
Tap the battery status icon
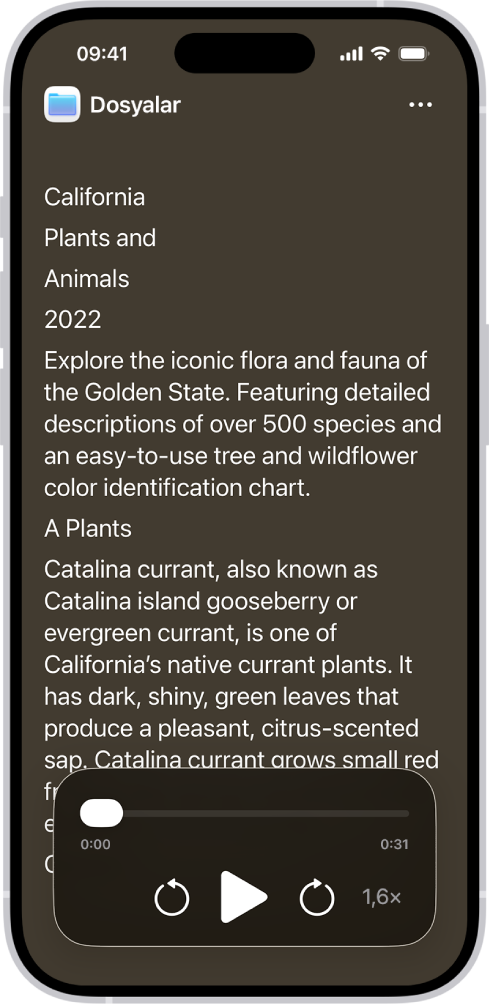pos(414,54)
